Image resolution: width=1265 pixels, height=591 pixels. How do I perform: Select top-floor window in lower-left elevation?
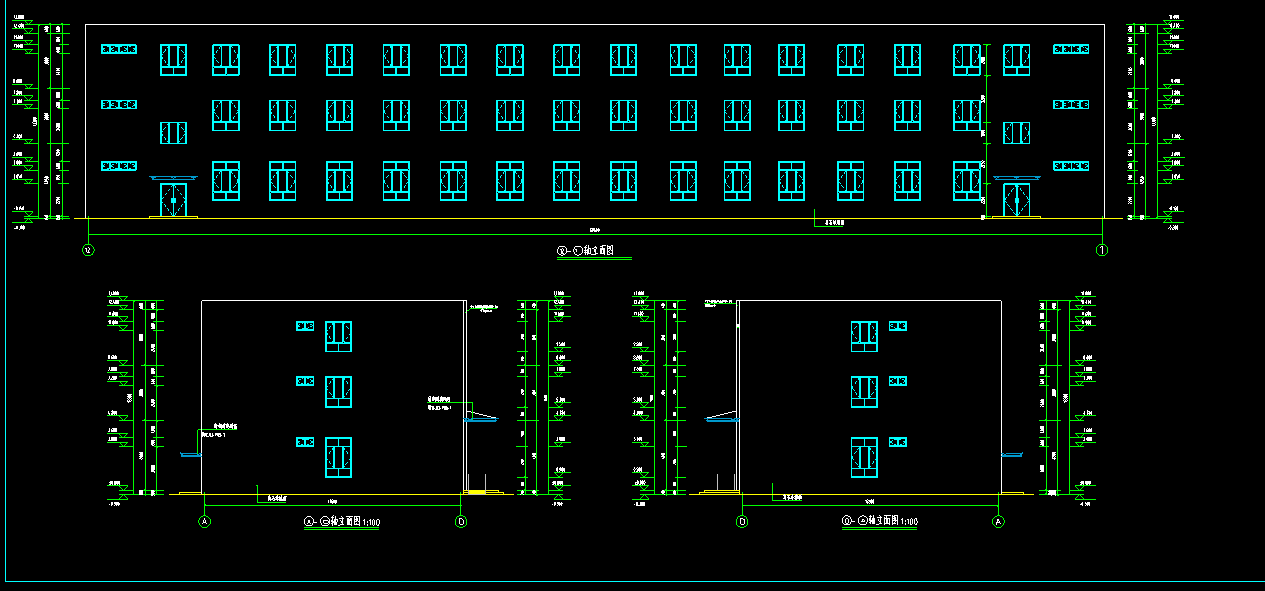pos(338,336)
